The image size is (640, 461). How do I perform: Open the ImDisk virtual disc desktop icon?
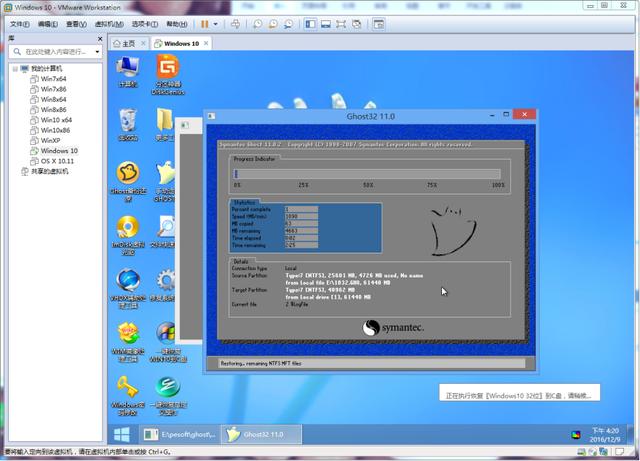pyautogui.click(x=128, y=235)
